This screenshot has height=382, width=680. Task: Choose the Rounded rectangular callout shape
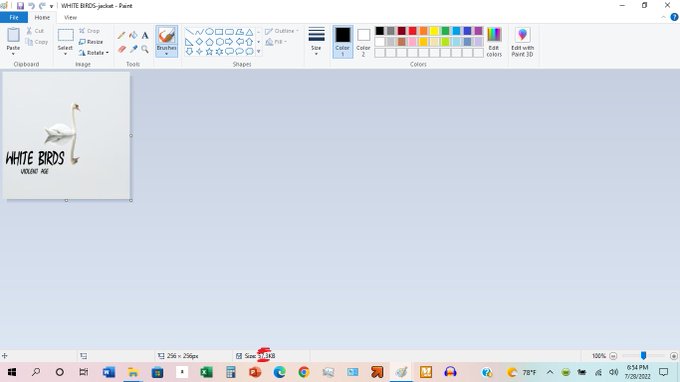click(x=229, y=52)
